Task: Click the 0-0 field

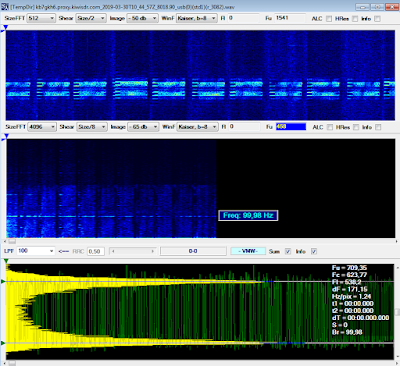Action: click(x=193, y=251)
